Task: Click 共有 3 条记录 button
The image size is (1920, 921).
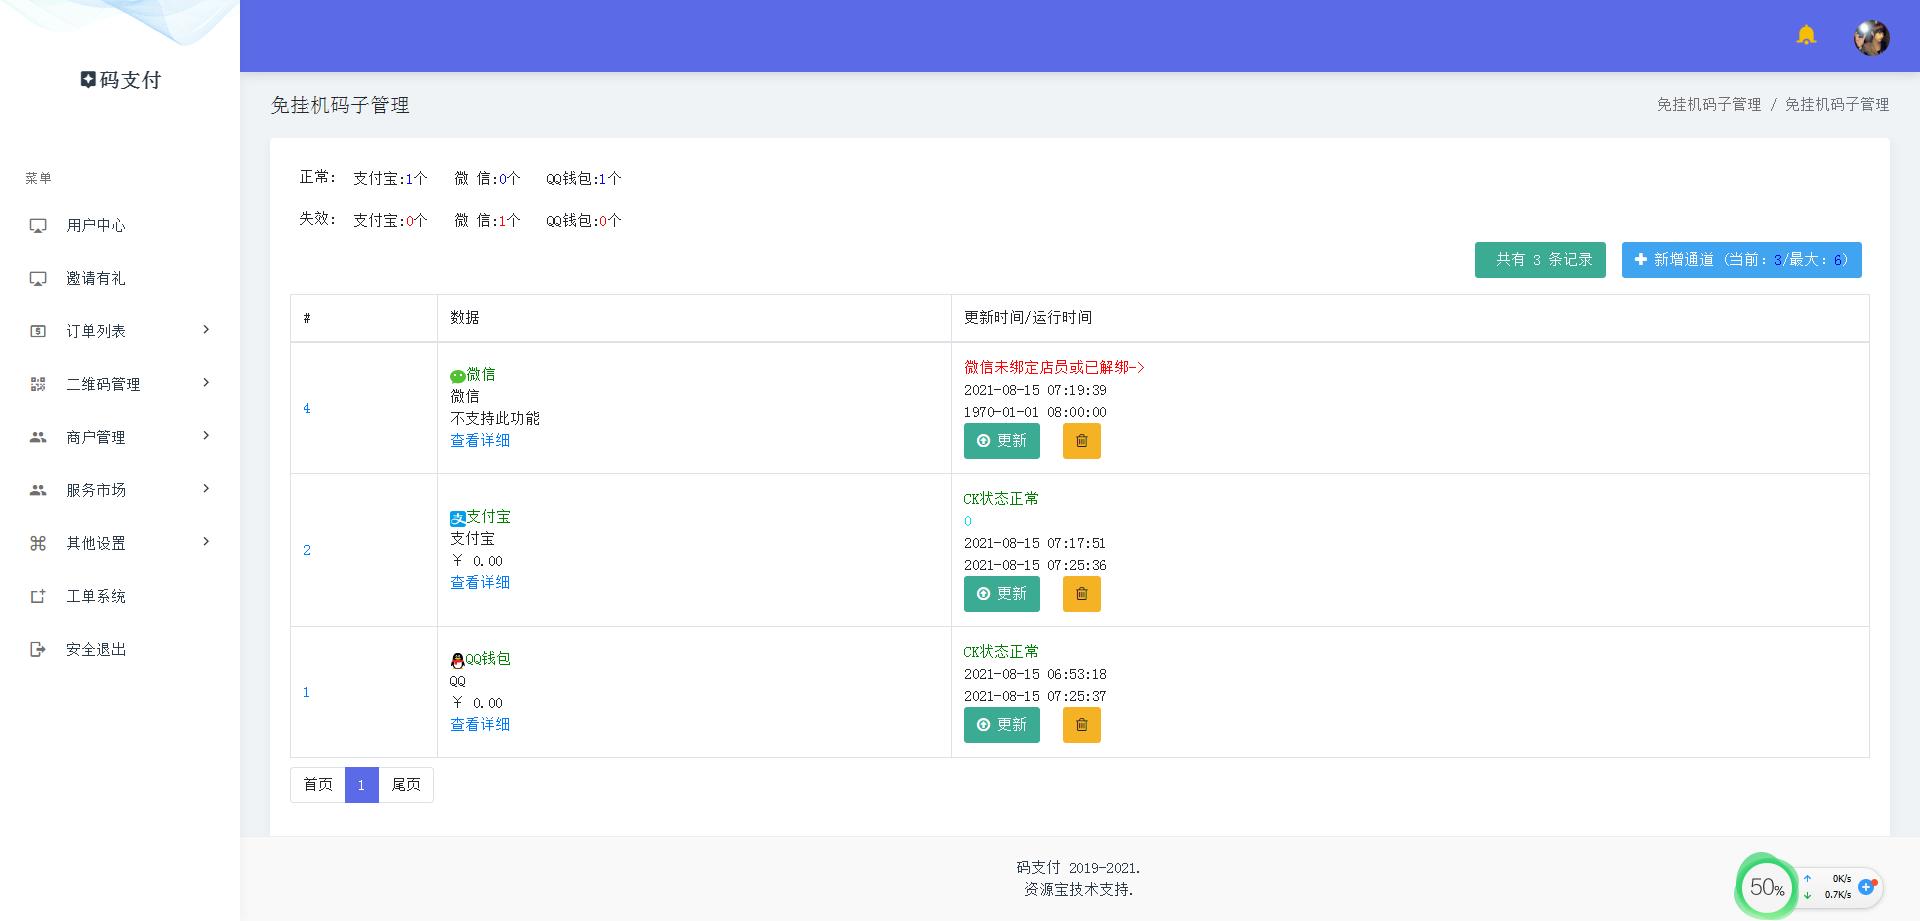Action: 1540,260
